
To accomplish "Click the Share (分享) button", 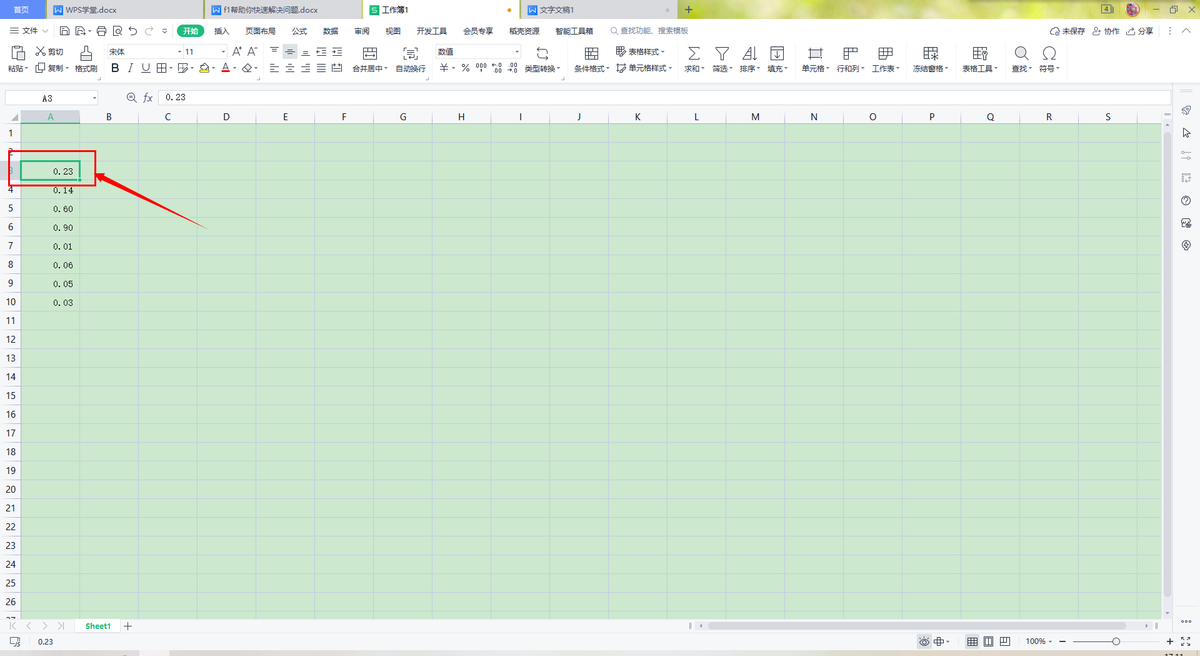I will tap(1139, 31).
